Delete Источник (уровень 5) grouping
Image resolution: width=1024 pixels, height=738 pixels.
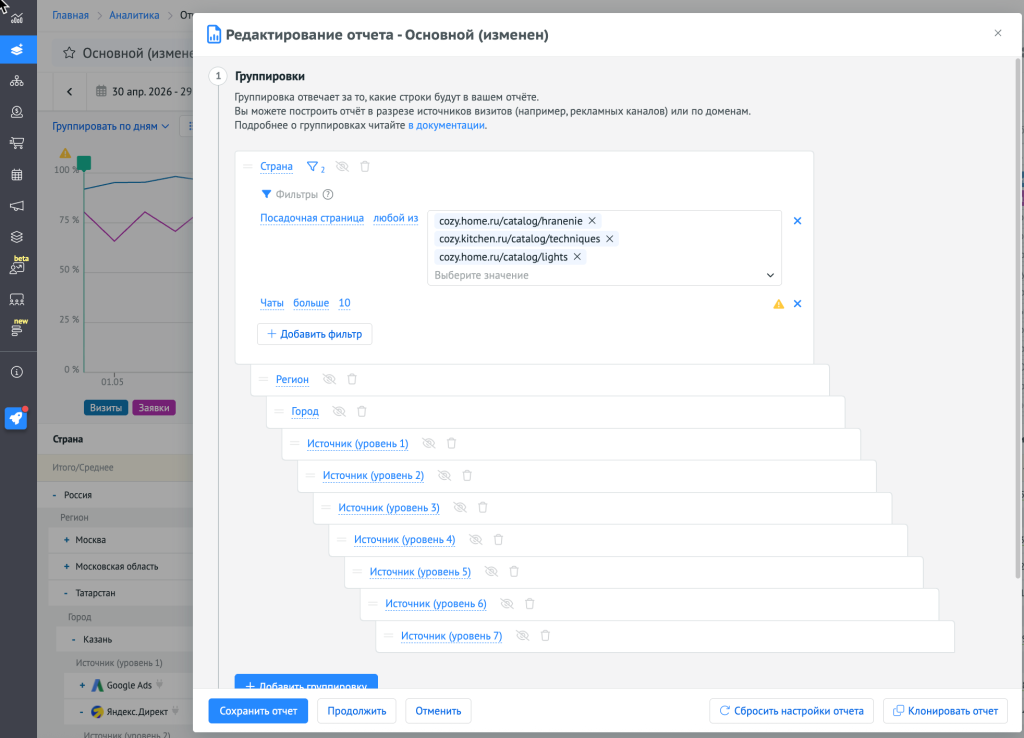(514, 571)
